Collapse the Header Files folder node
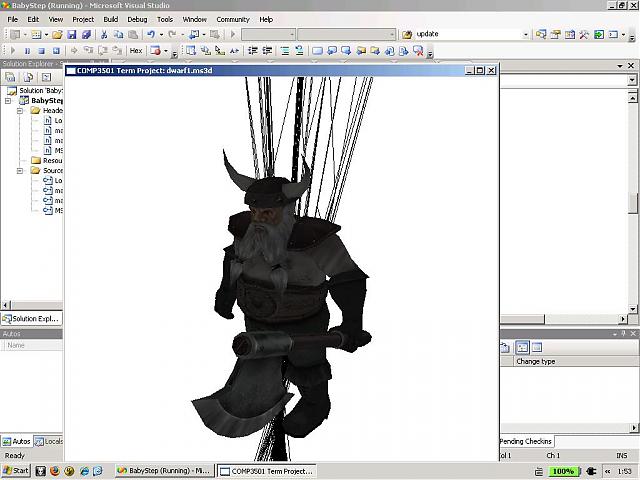This screenshot has width=640, height=480. click(20, 111)
